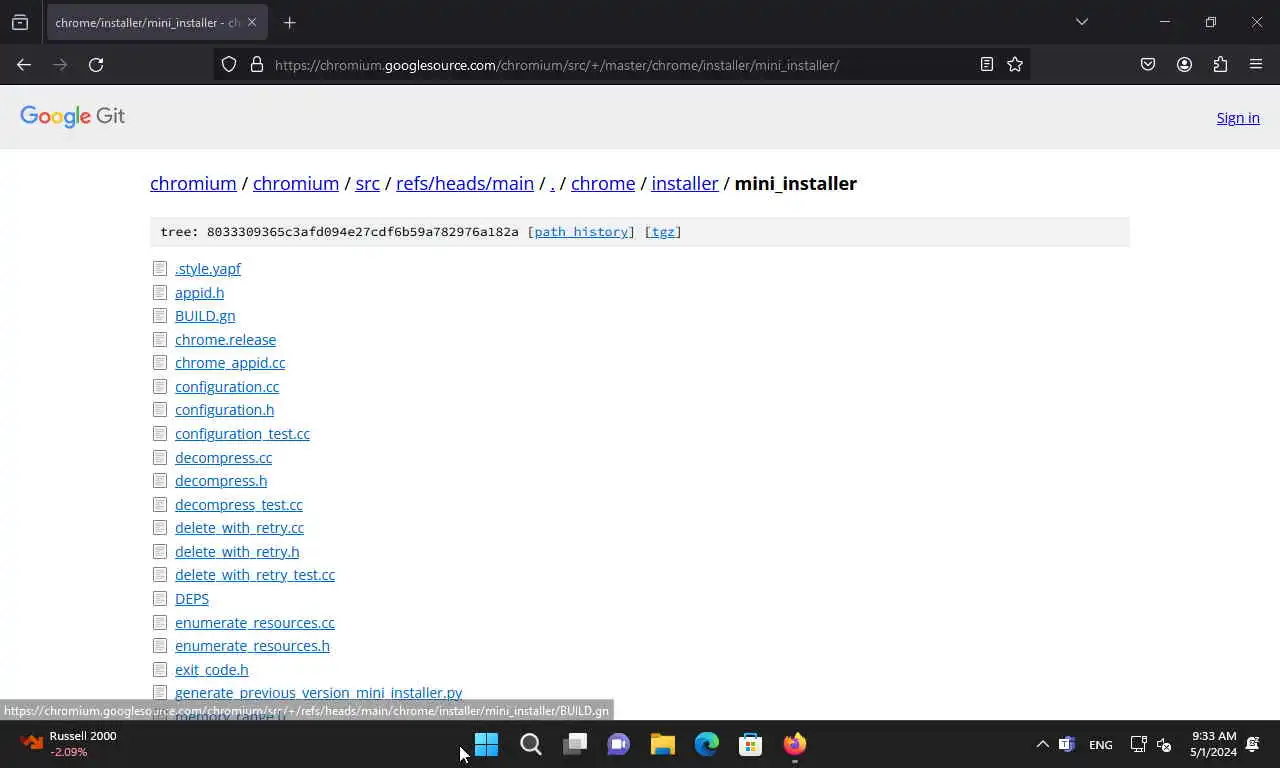Open the Pocket save icon
Viewport: 1280px width, 768px height.
coord(1148,65)
